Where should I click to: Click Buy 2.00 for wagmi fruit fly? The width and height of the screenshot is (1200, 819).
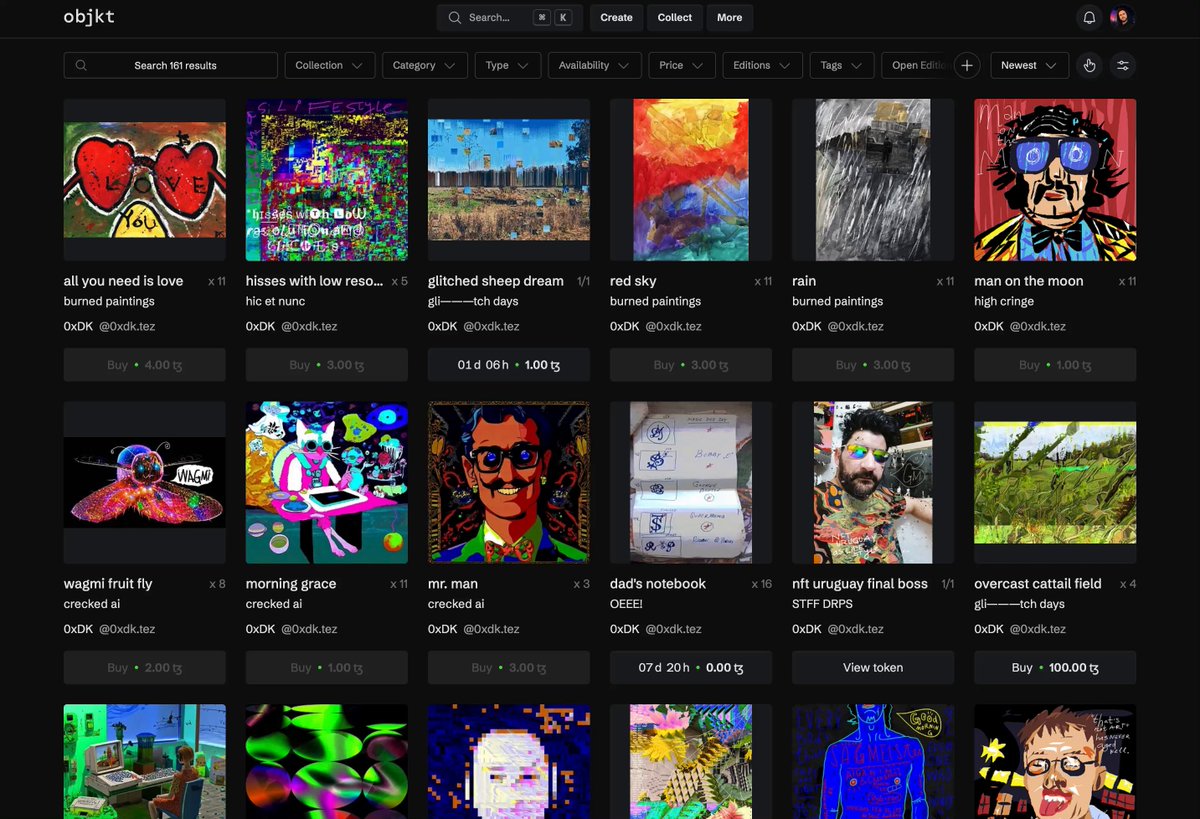point(144,668)
